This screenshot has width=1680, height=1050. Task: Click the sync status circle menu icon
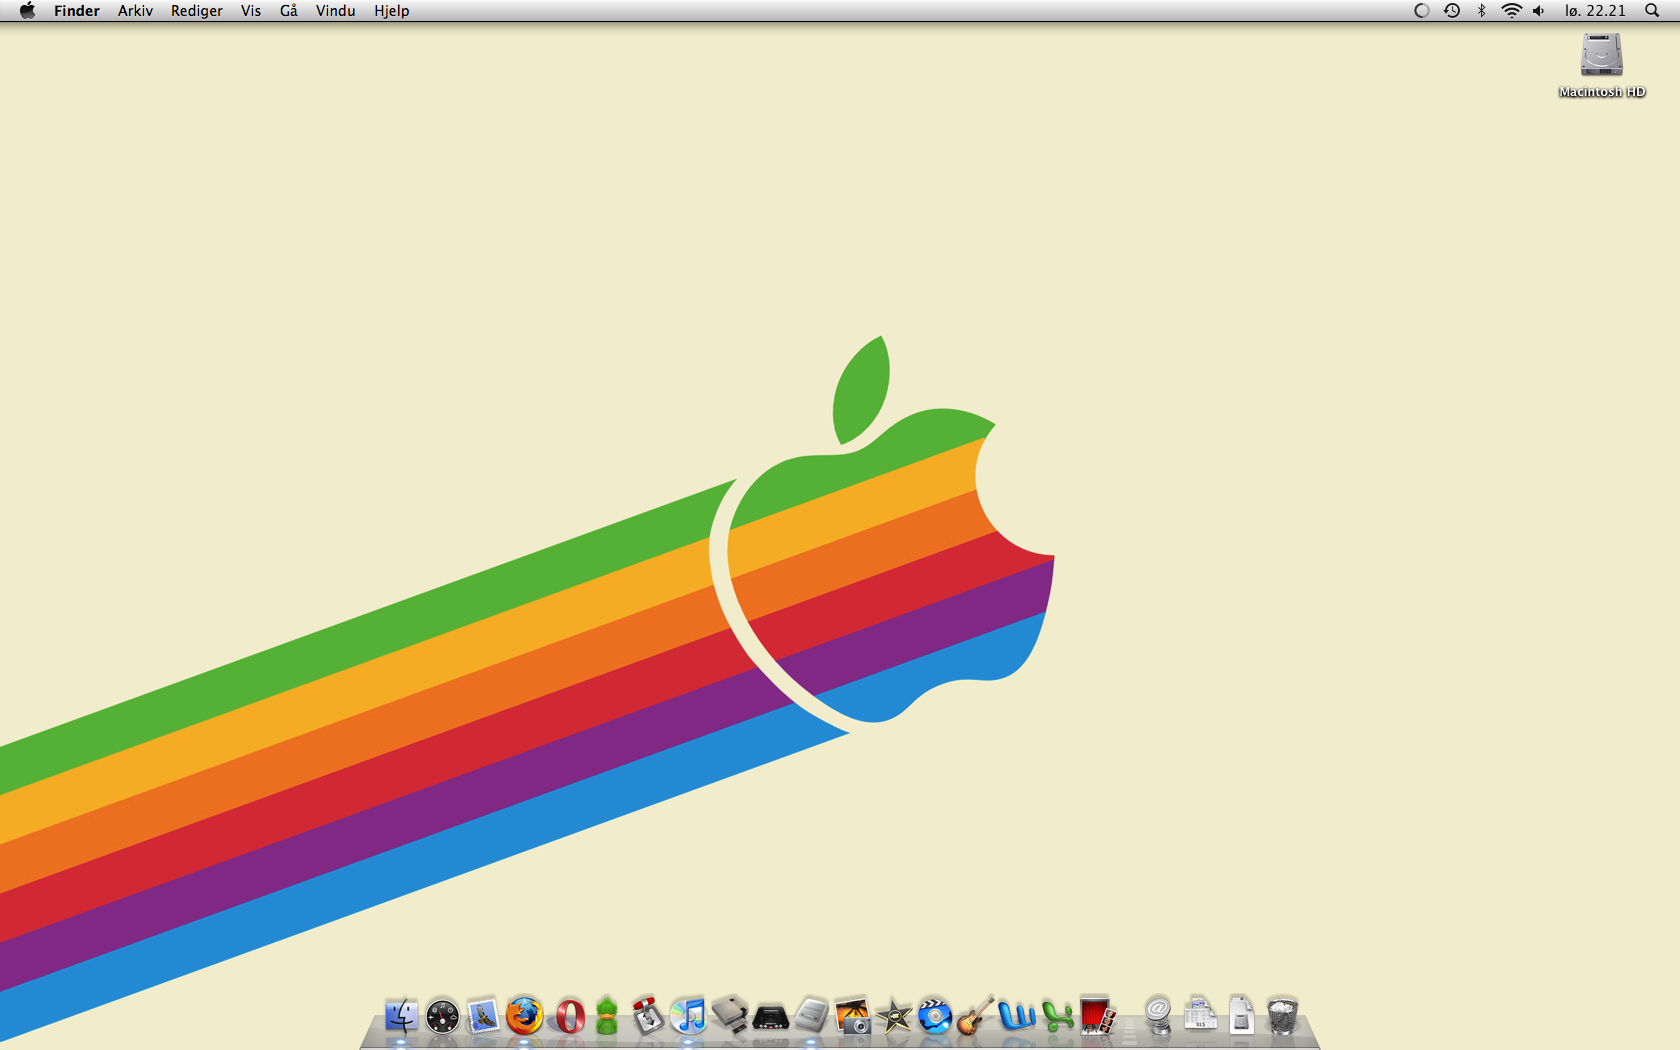pos(1421,11)
